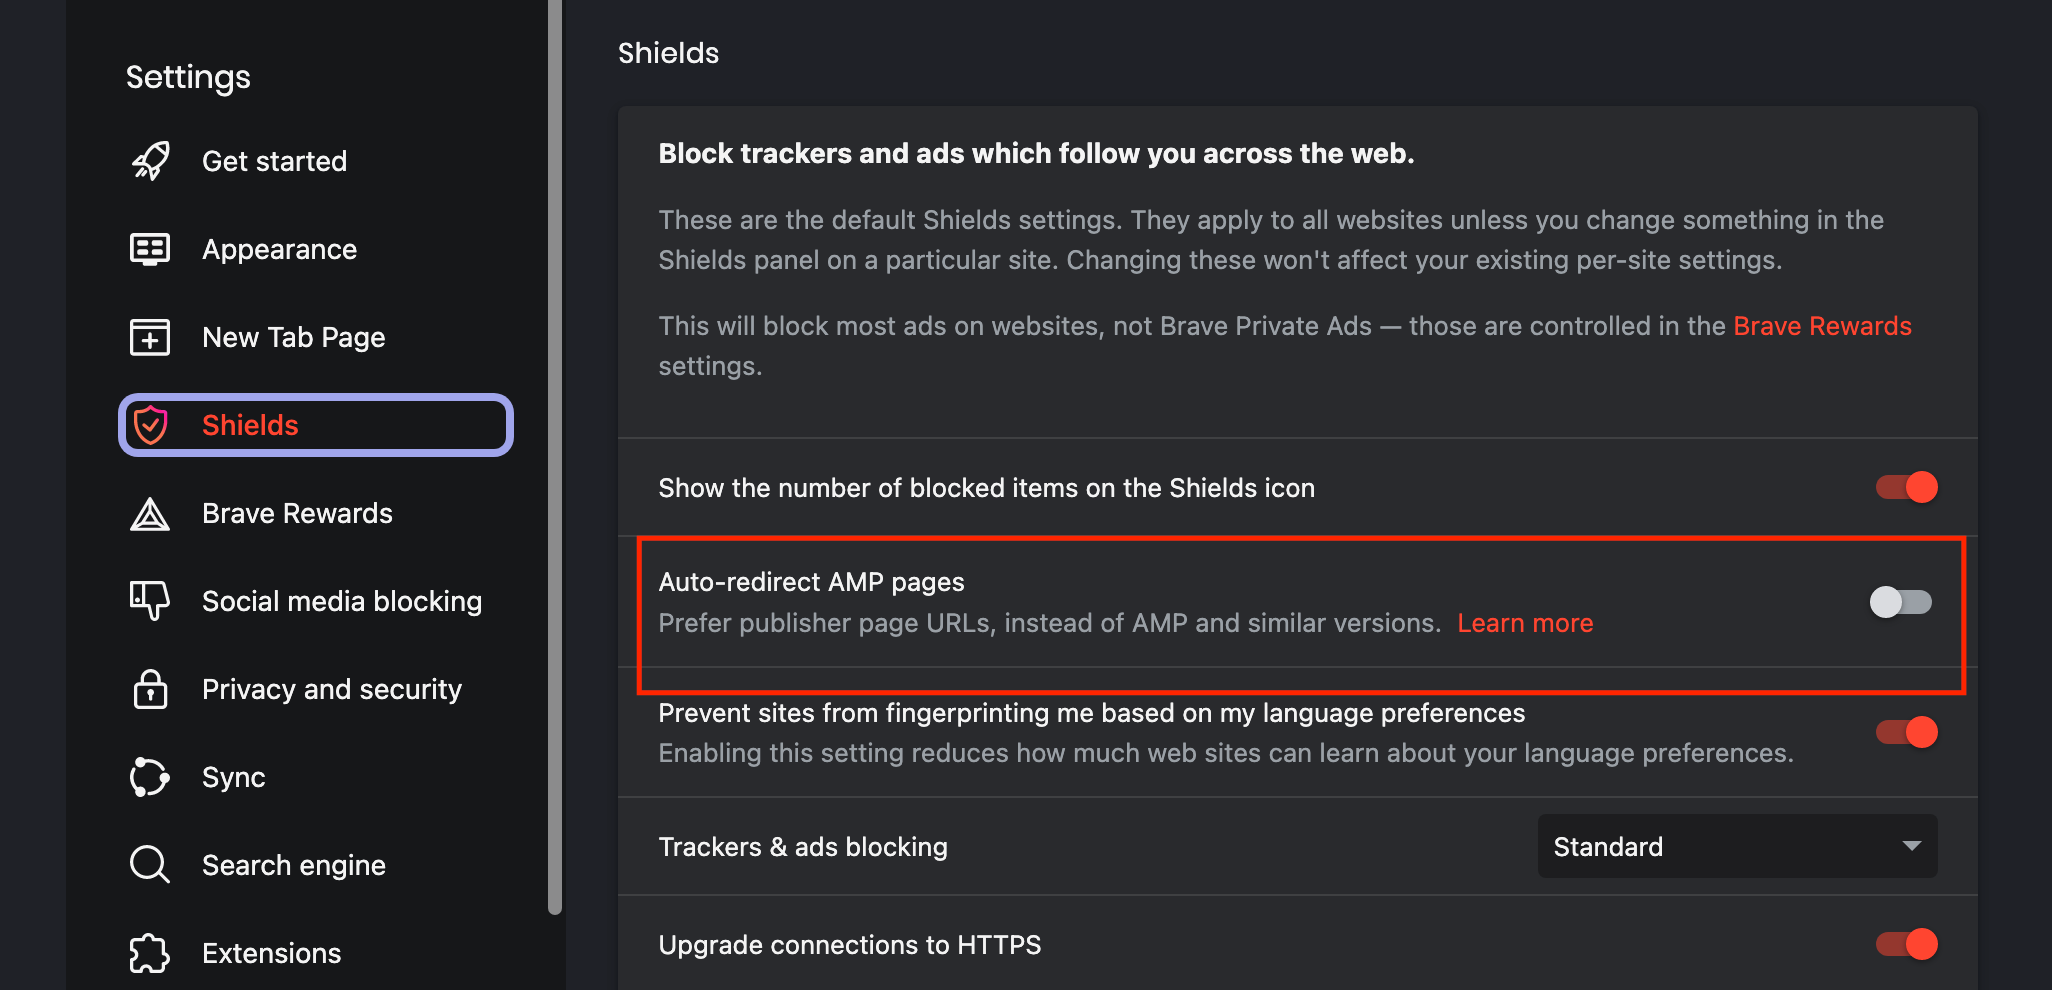Viewport: 2052px width, 990px height.
Task: Click the New Tab Page icon
Action: point(150,337)
